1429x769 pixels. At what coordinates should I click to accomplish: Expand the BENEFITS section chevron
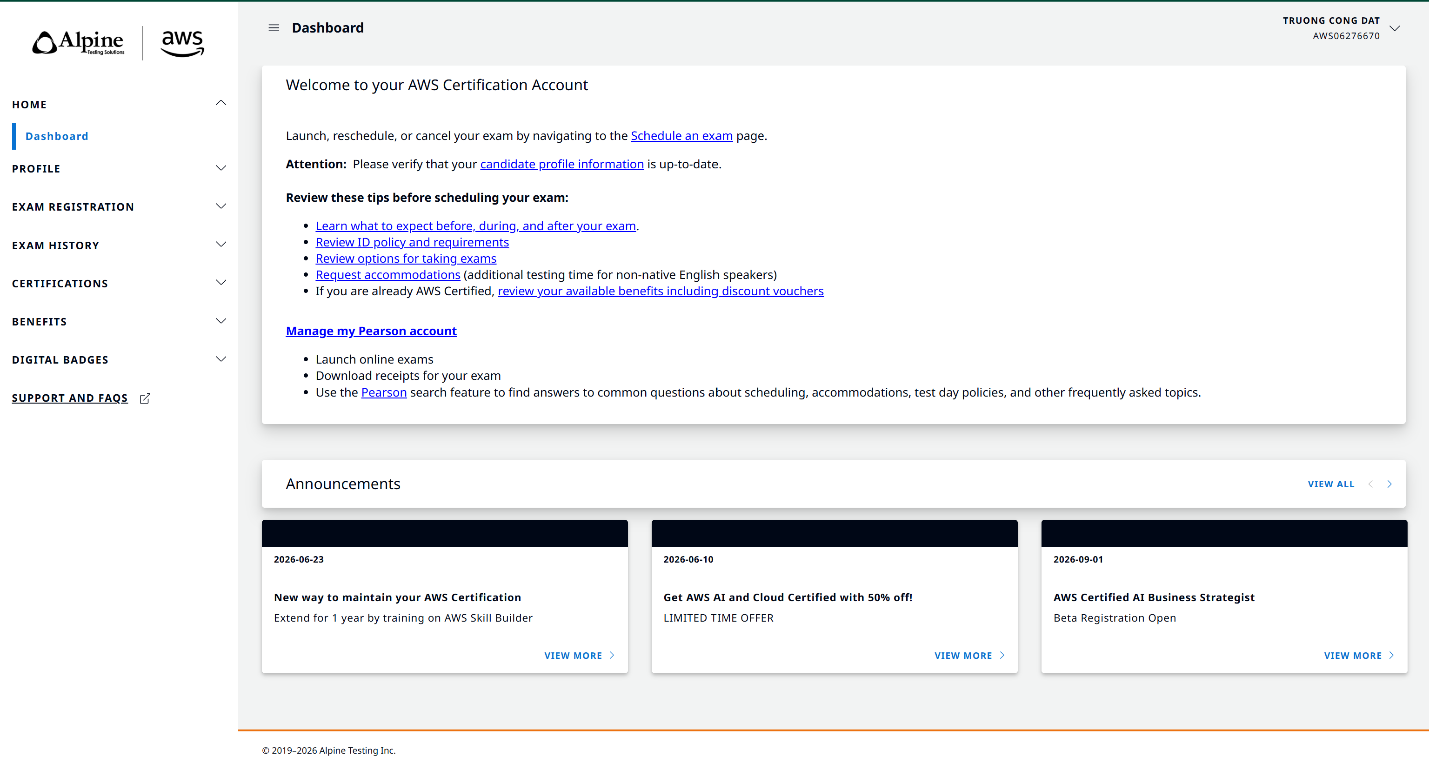tap(221, 321)
